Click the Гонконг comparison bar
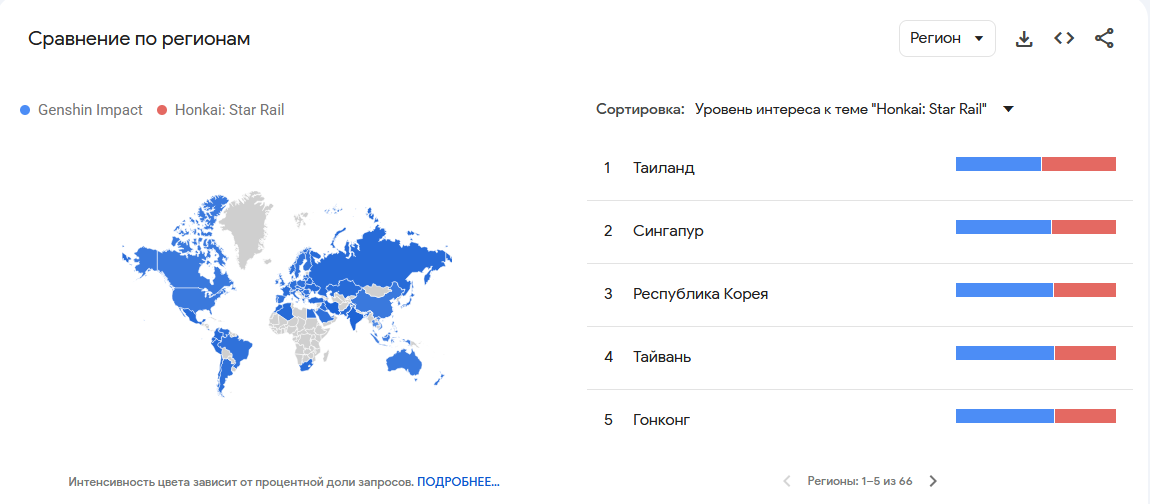The width and height of the screenshot is (1150, 504). (x=1035, y=416)
